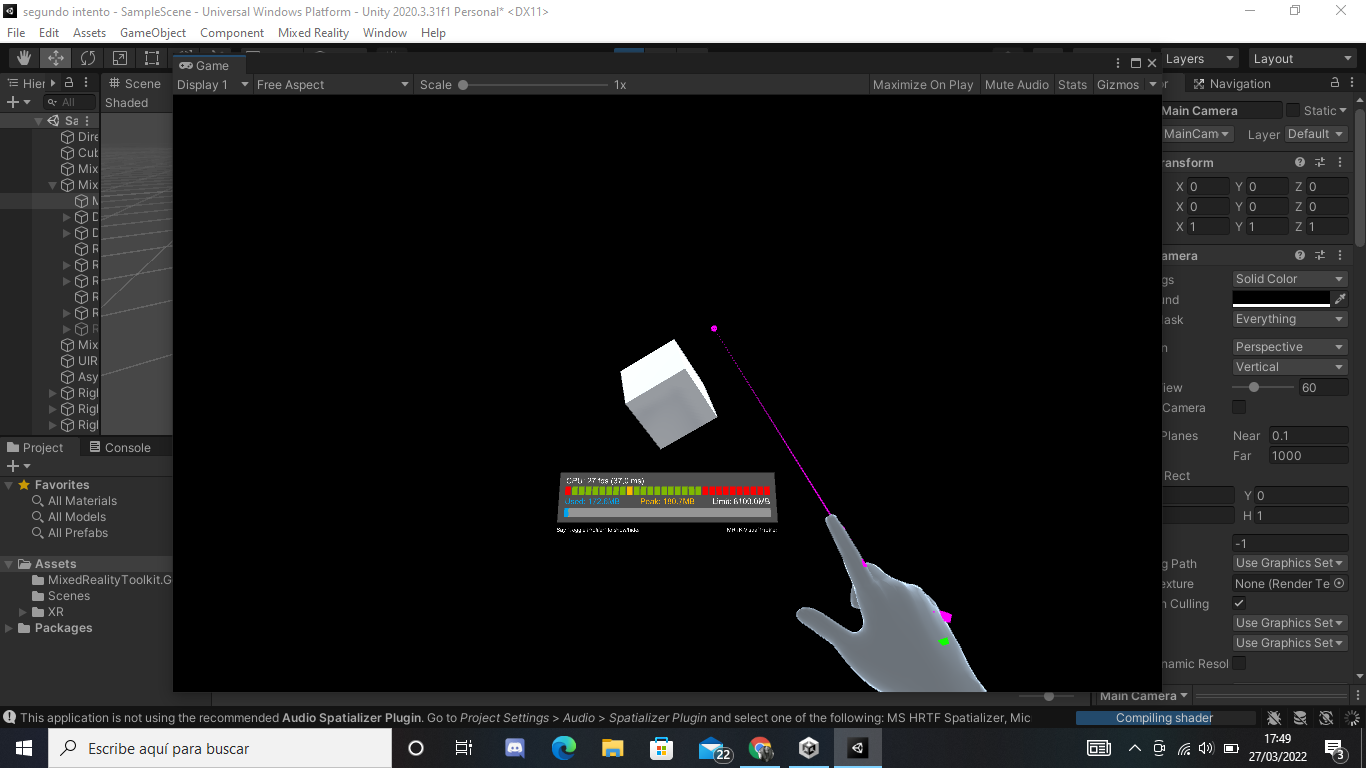Toggle the Physical Camera checkbox
Image resolution: width=1366 pixels, height=768 pixels.
(x=1239, y=407)
